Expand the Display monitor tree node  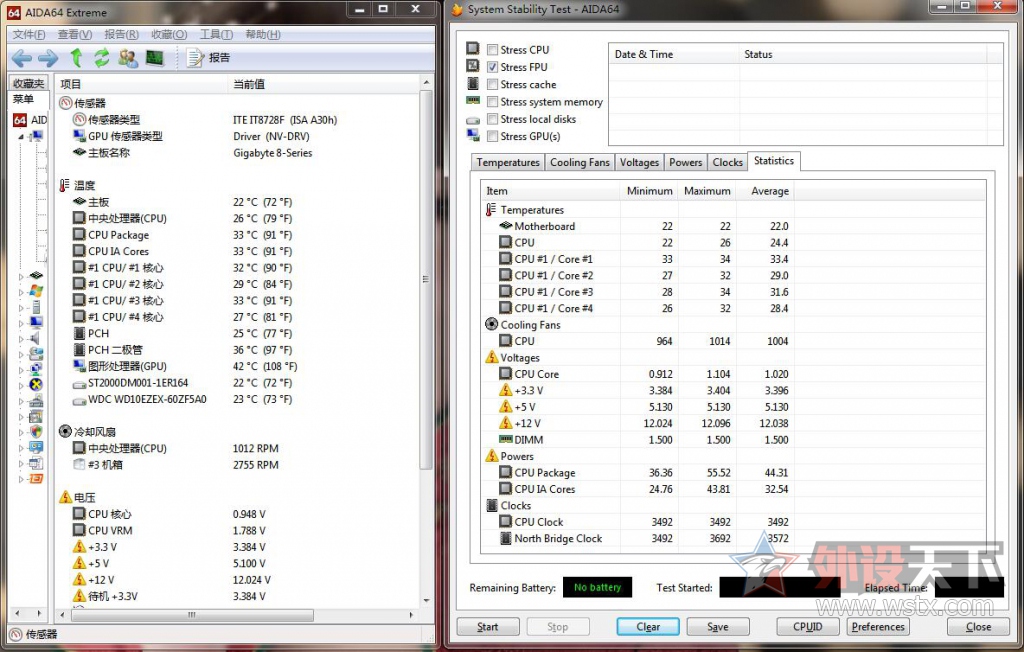[21, 323]
